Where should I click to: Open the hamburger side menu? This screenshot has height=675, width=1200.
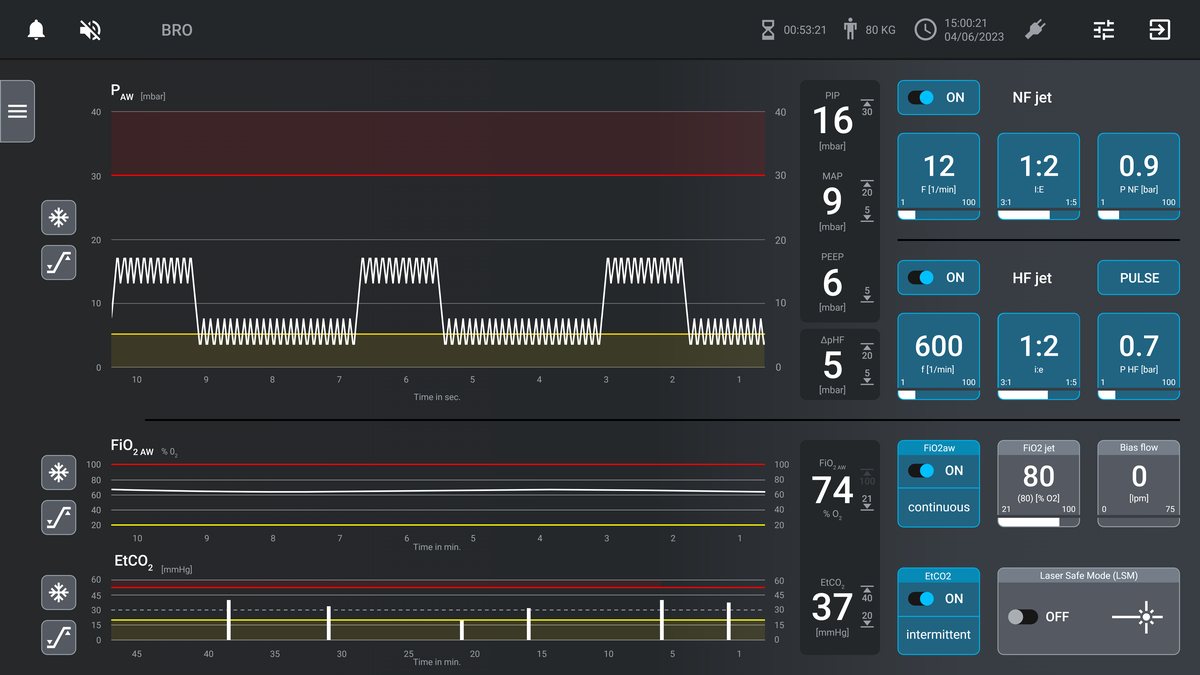(17, 111)
